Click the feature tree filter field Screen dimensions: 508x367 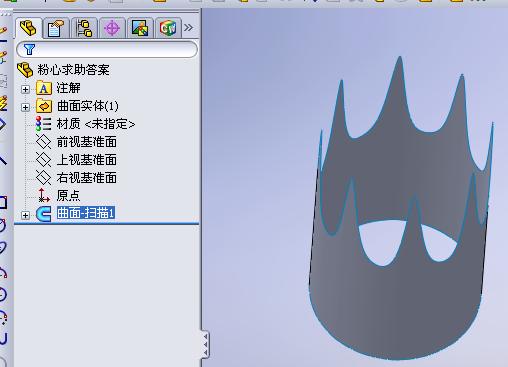tap(107, 49)
